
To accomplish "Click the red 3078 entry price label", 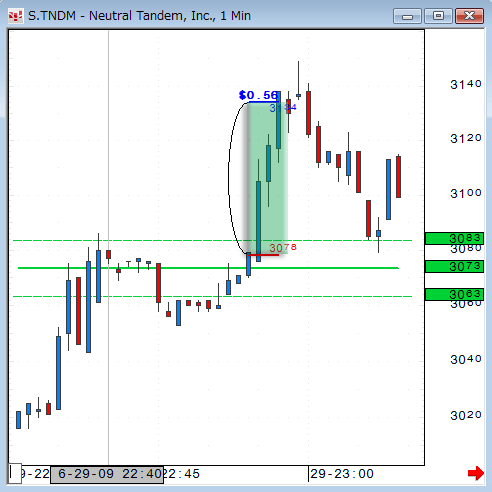I will coord(283,248).
